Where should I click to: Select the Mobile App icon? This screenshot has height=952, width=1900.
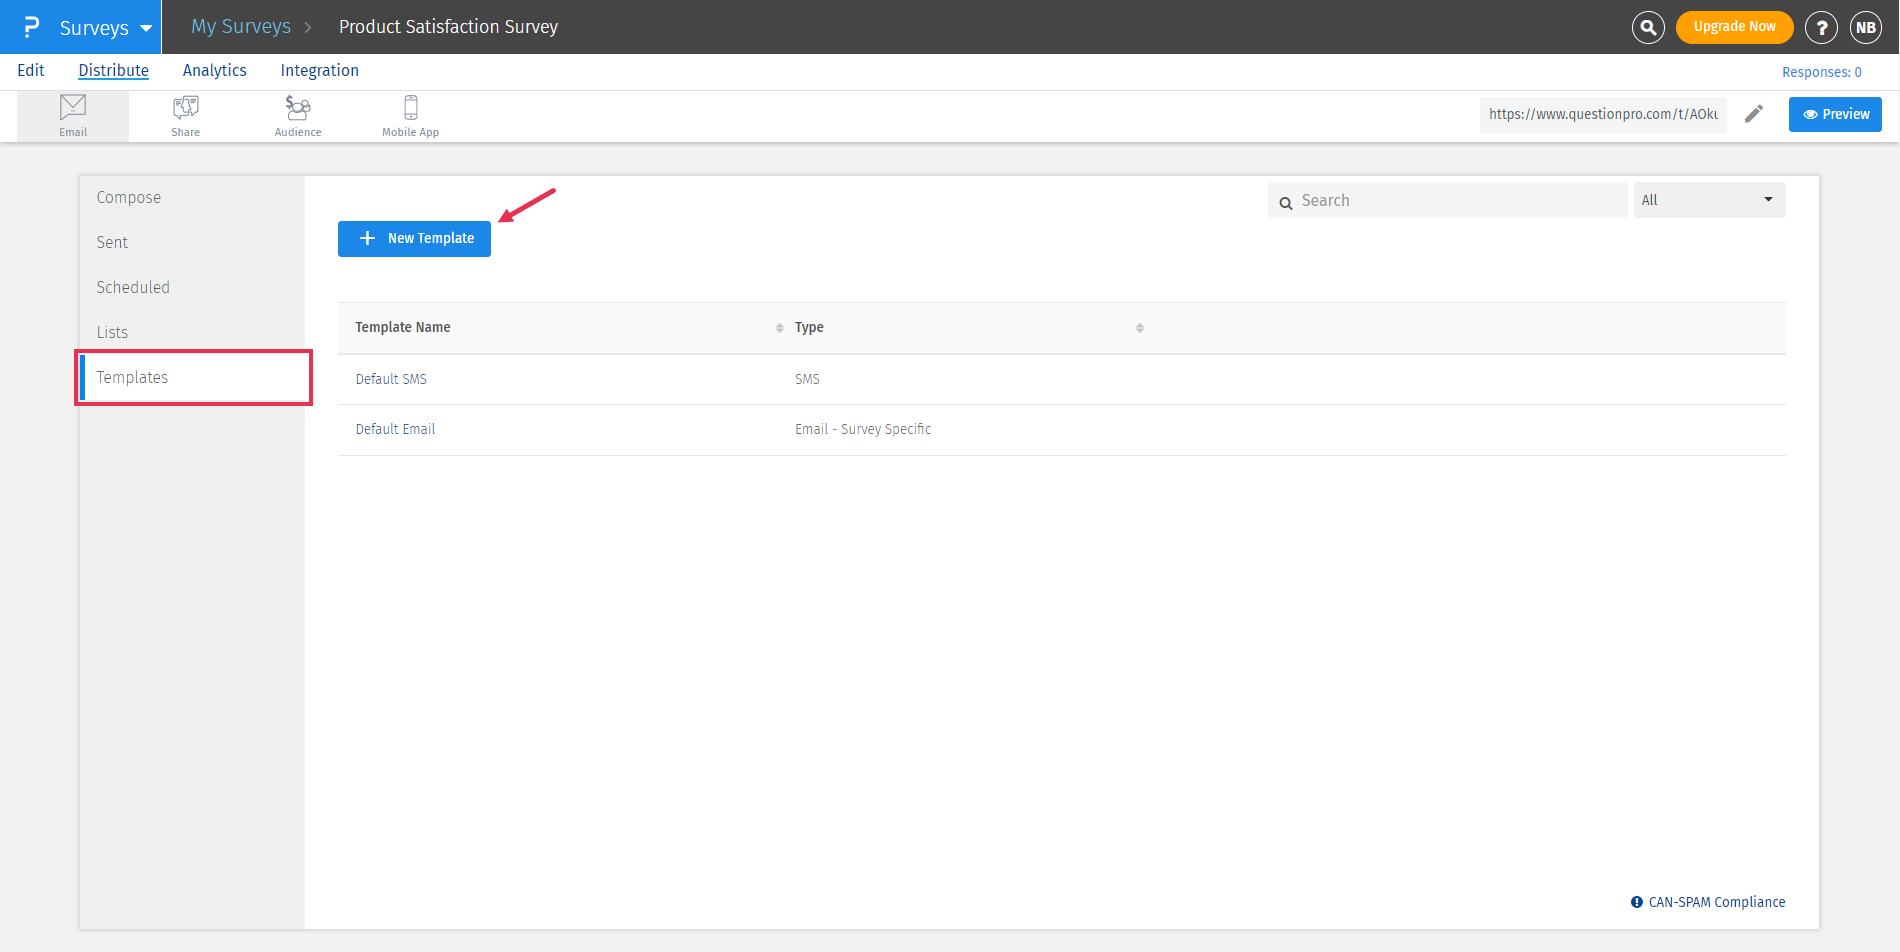pyautogui.click(x=410, y=116)
